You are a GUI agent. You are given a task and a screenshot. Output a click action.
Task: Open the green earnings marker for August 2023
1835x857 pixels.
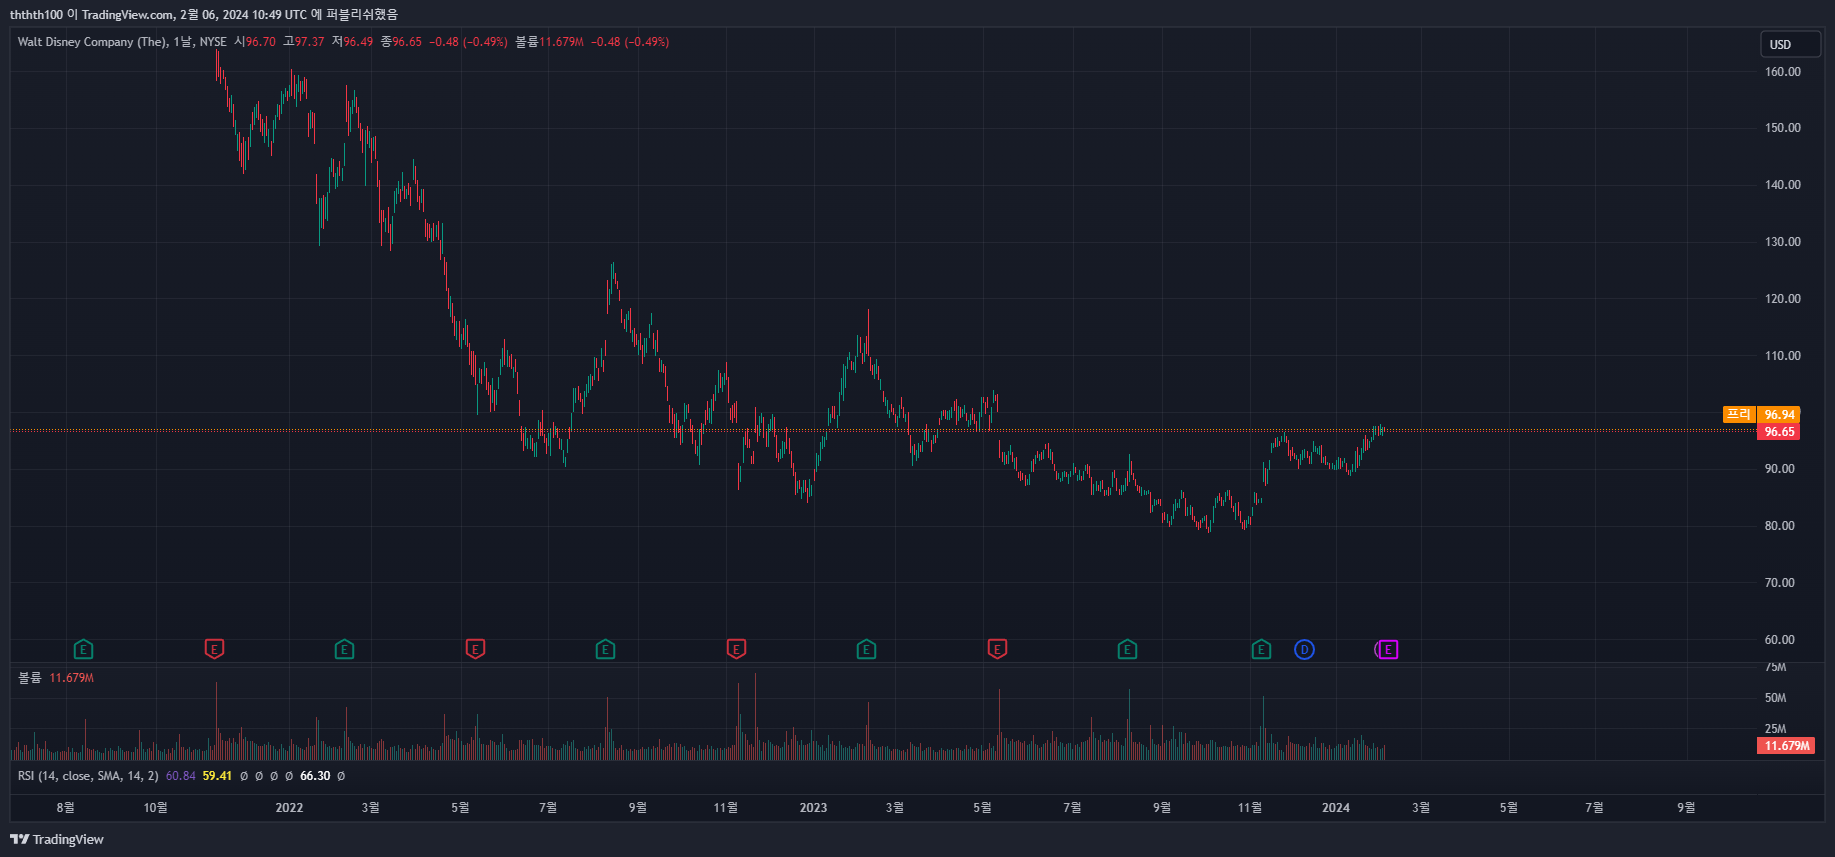tap(1128, 650)
